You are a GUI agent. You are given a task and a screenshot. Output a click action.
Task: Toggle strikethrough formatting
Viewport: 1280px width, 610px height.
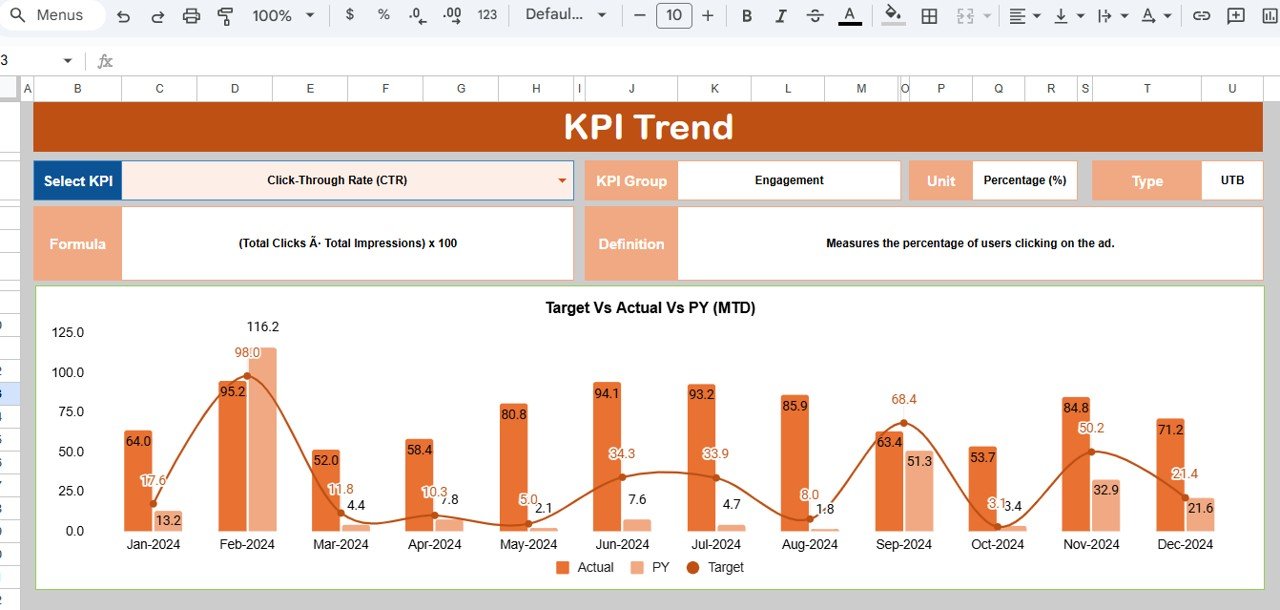pyautogui.click(x=815, y=16)
